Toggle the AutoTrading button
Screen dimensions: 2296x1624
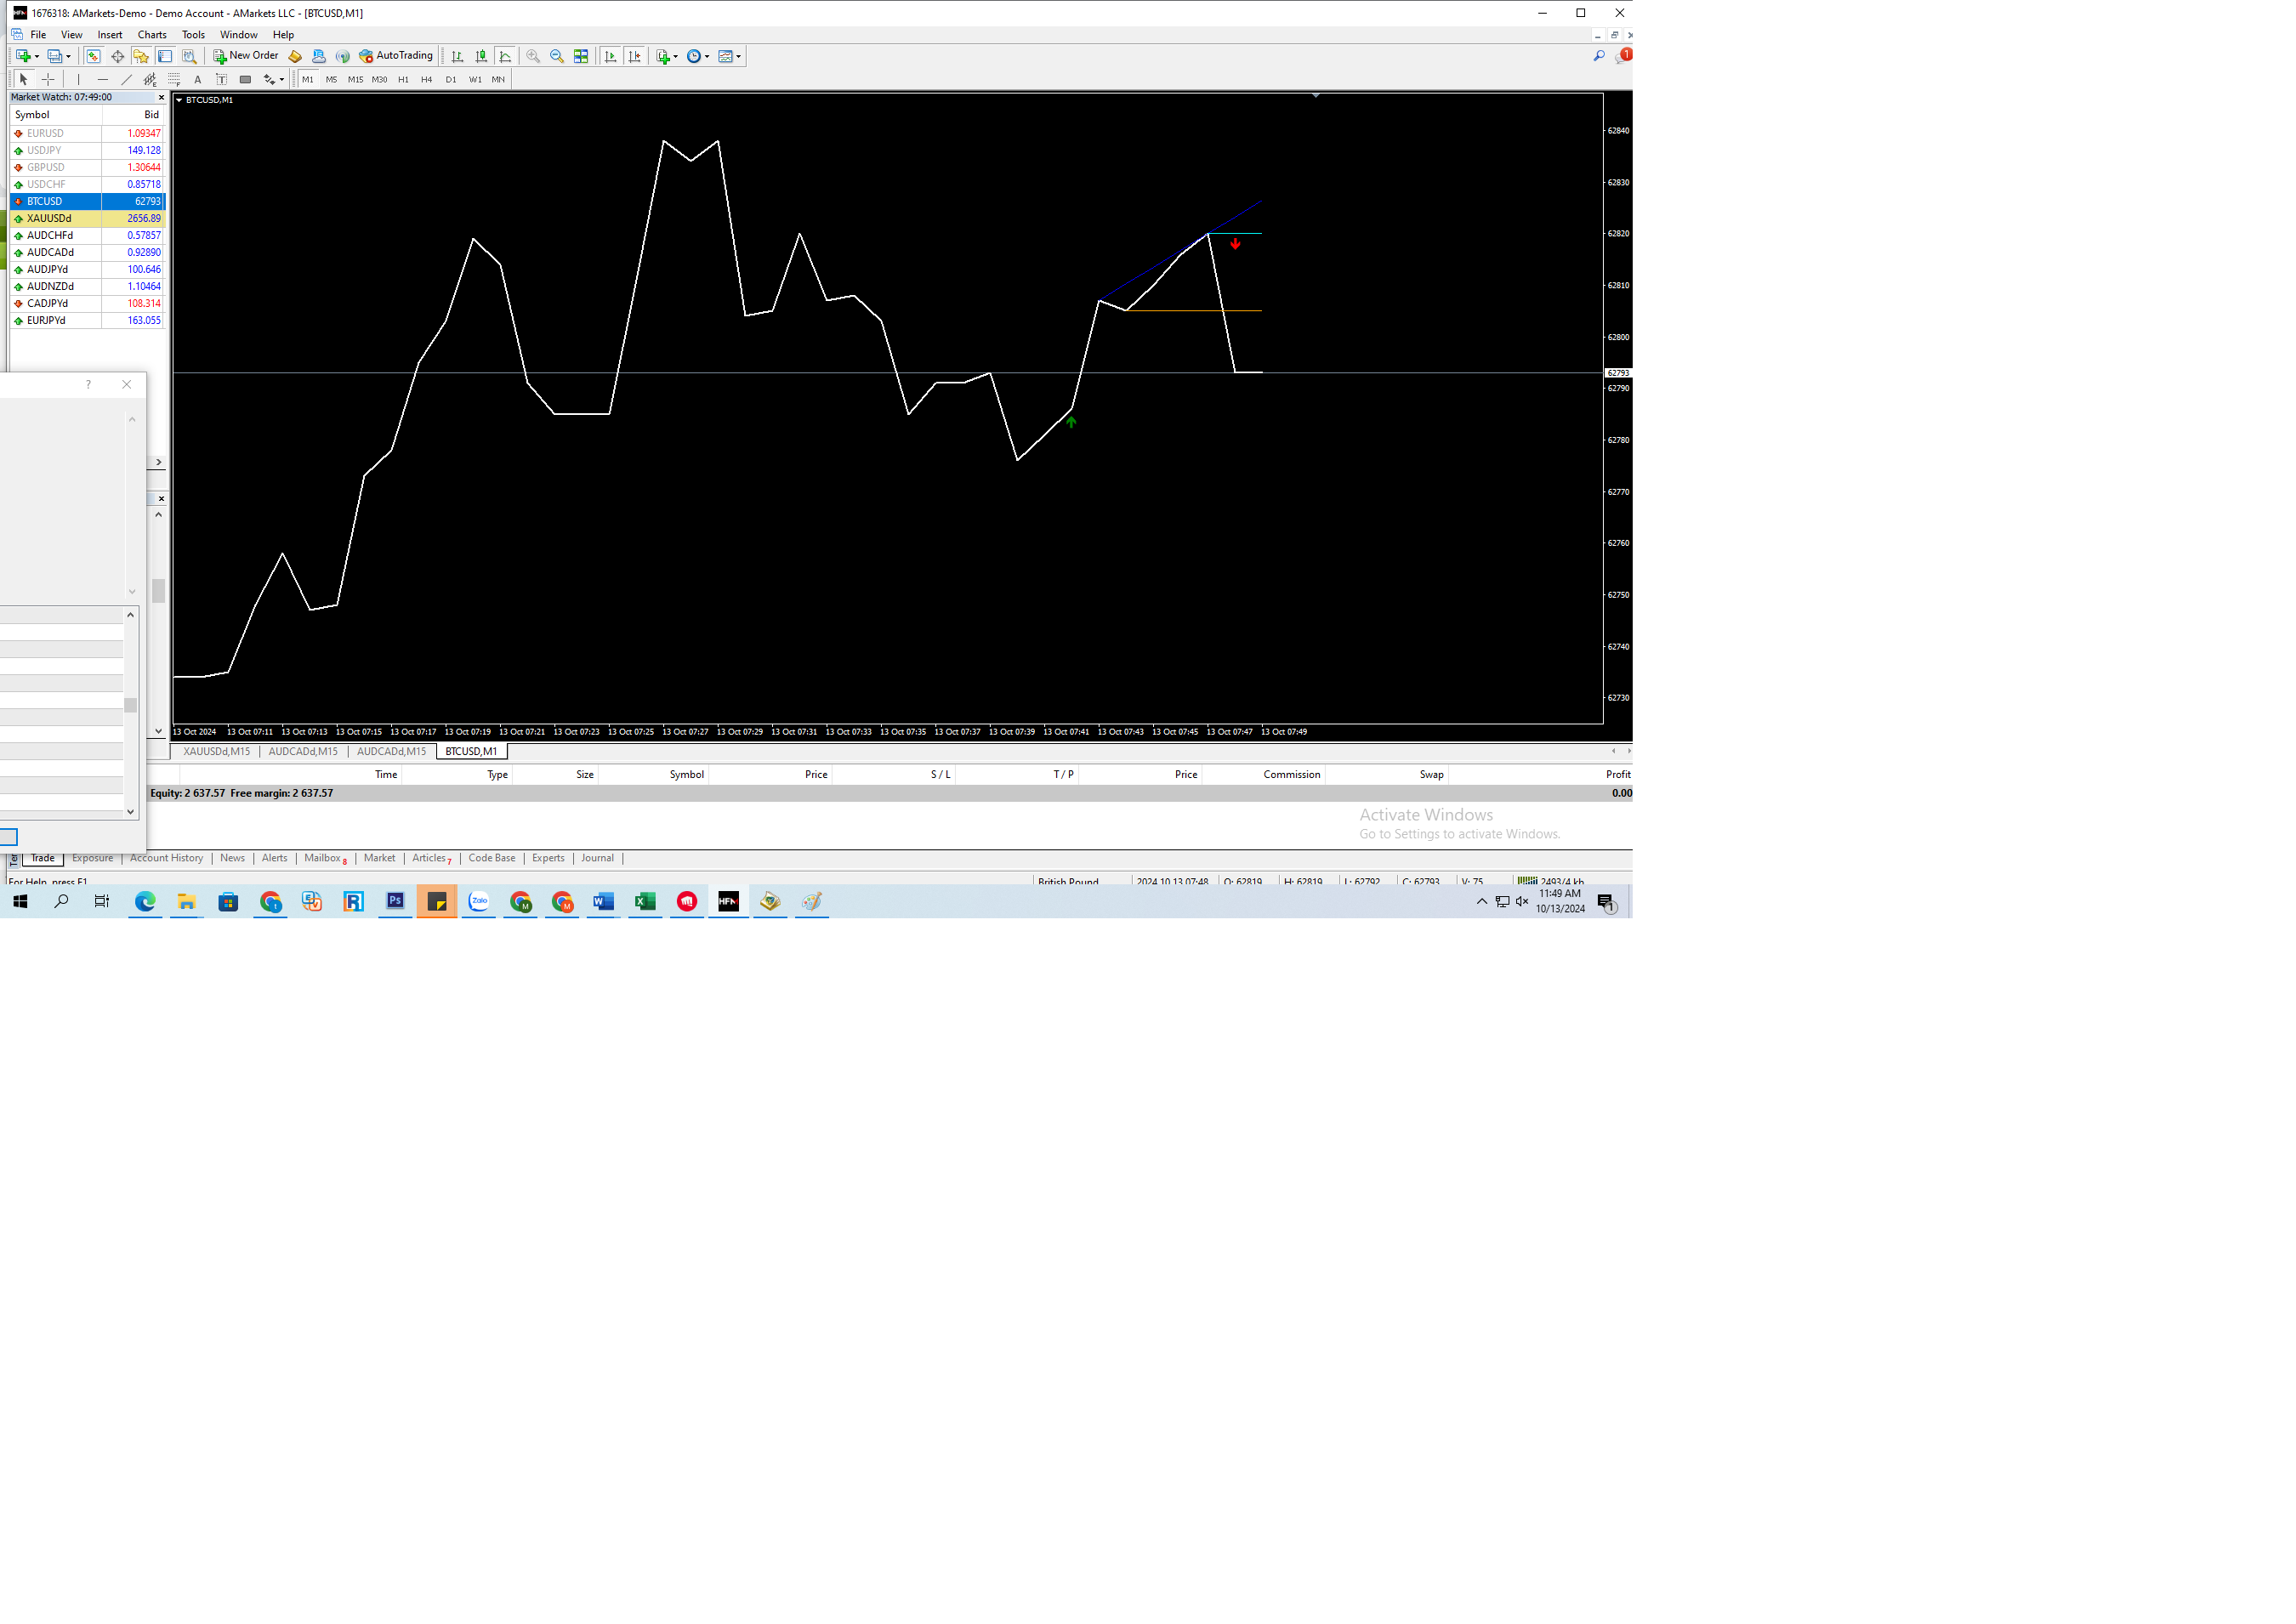(396, 56)
